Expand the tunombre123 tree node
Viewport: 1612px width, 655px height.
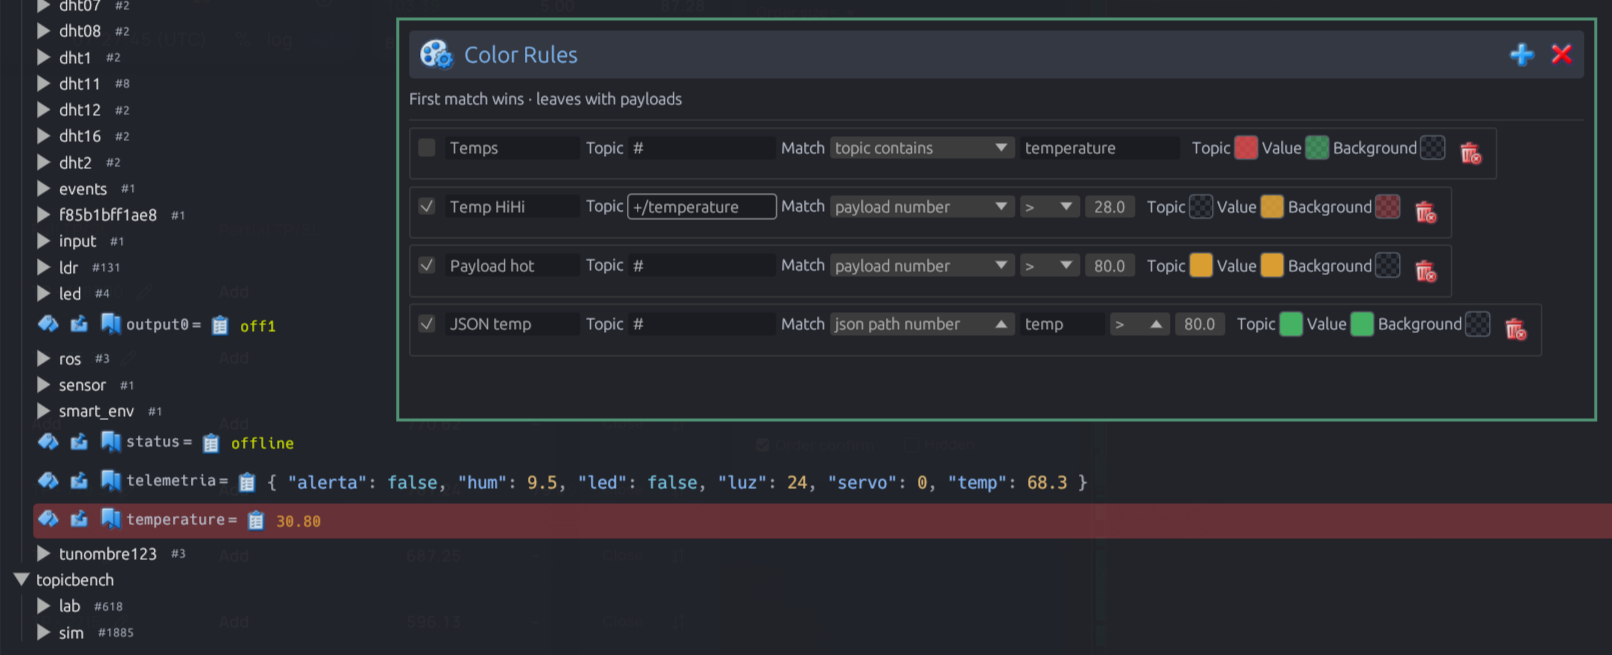point(43,553)
